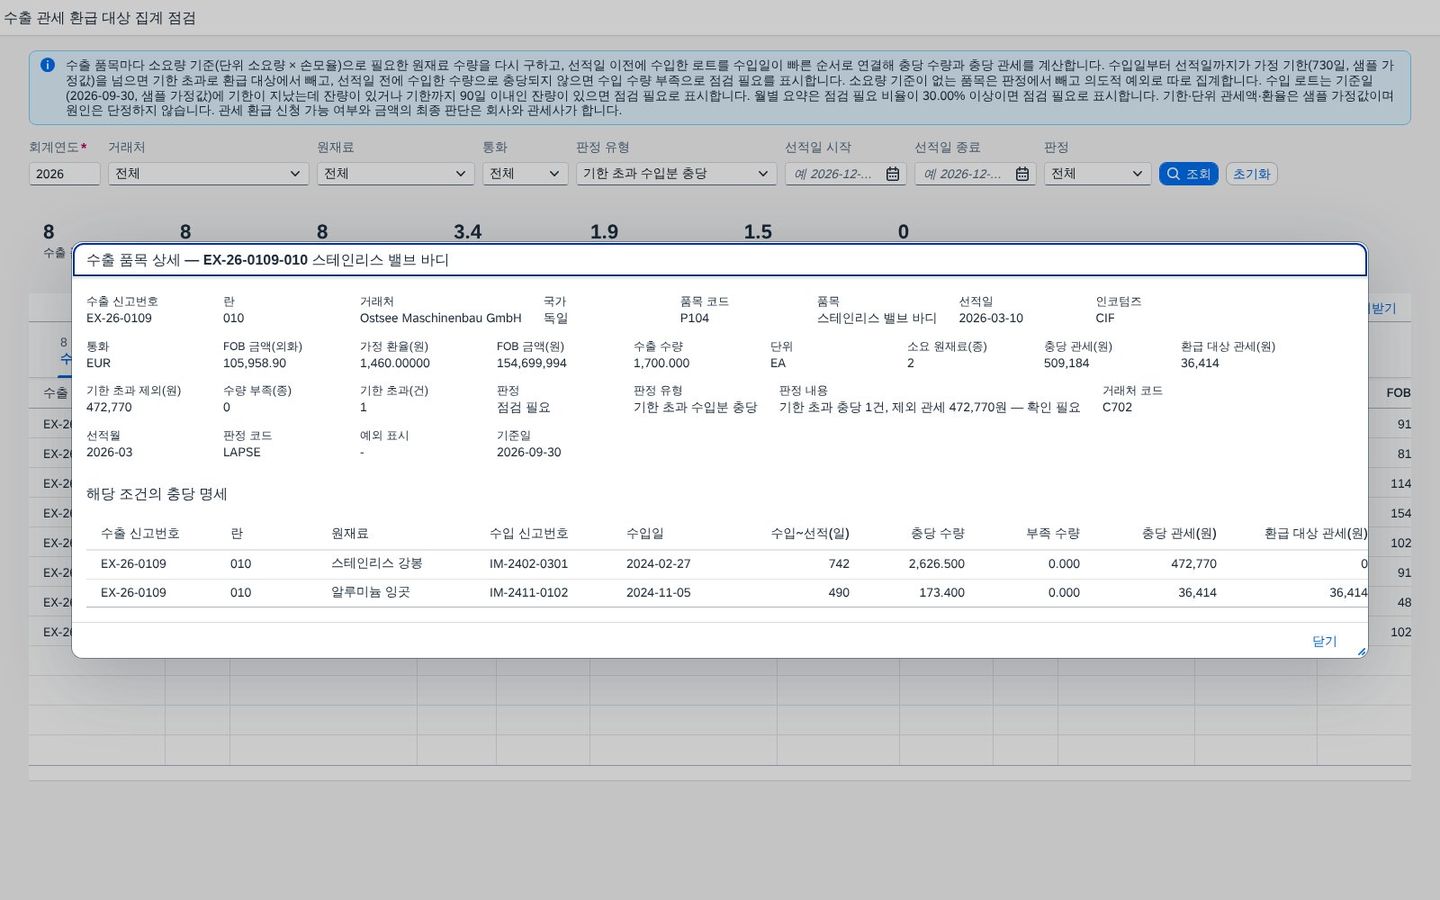Click the 충당 관세(원) column header
The image size is (1440, 900).
click(1179, 534)
